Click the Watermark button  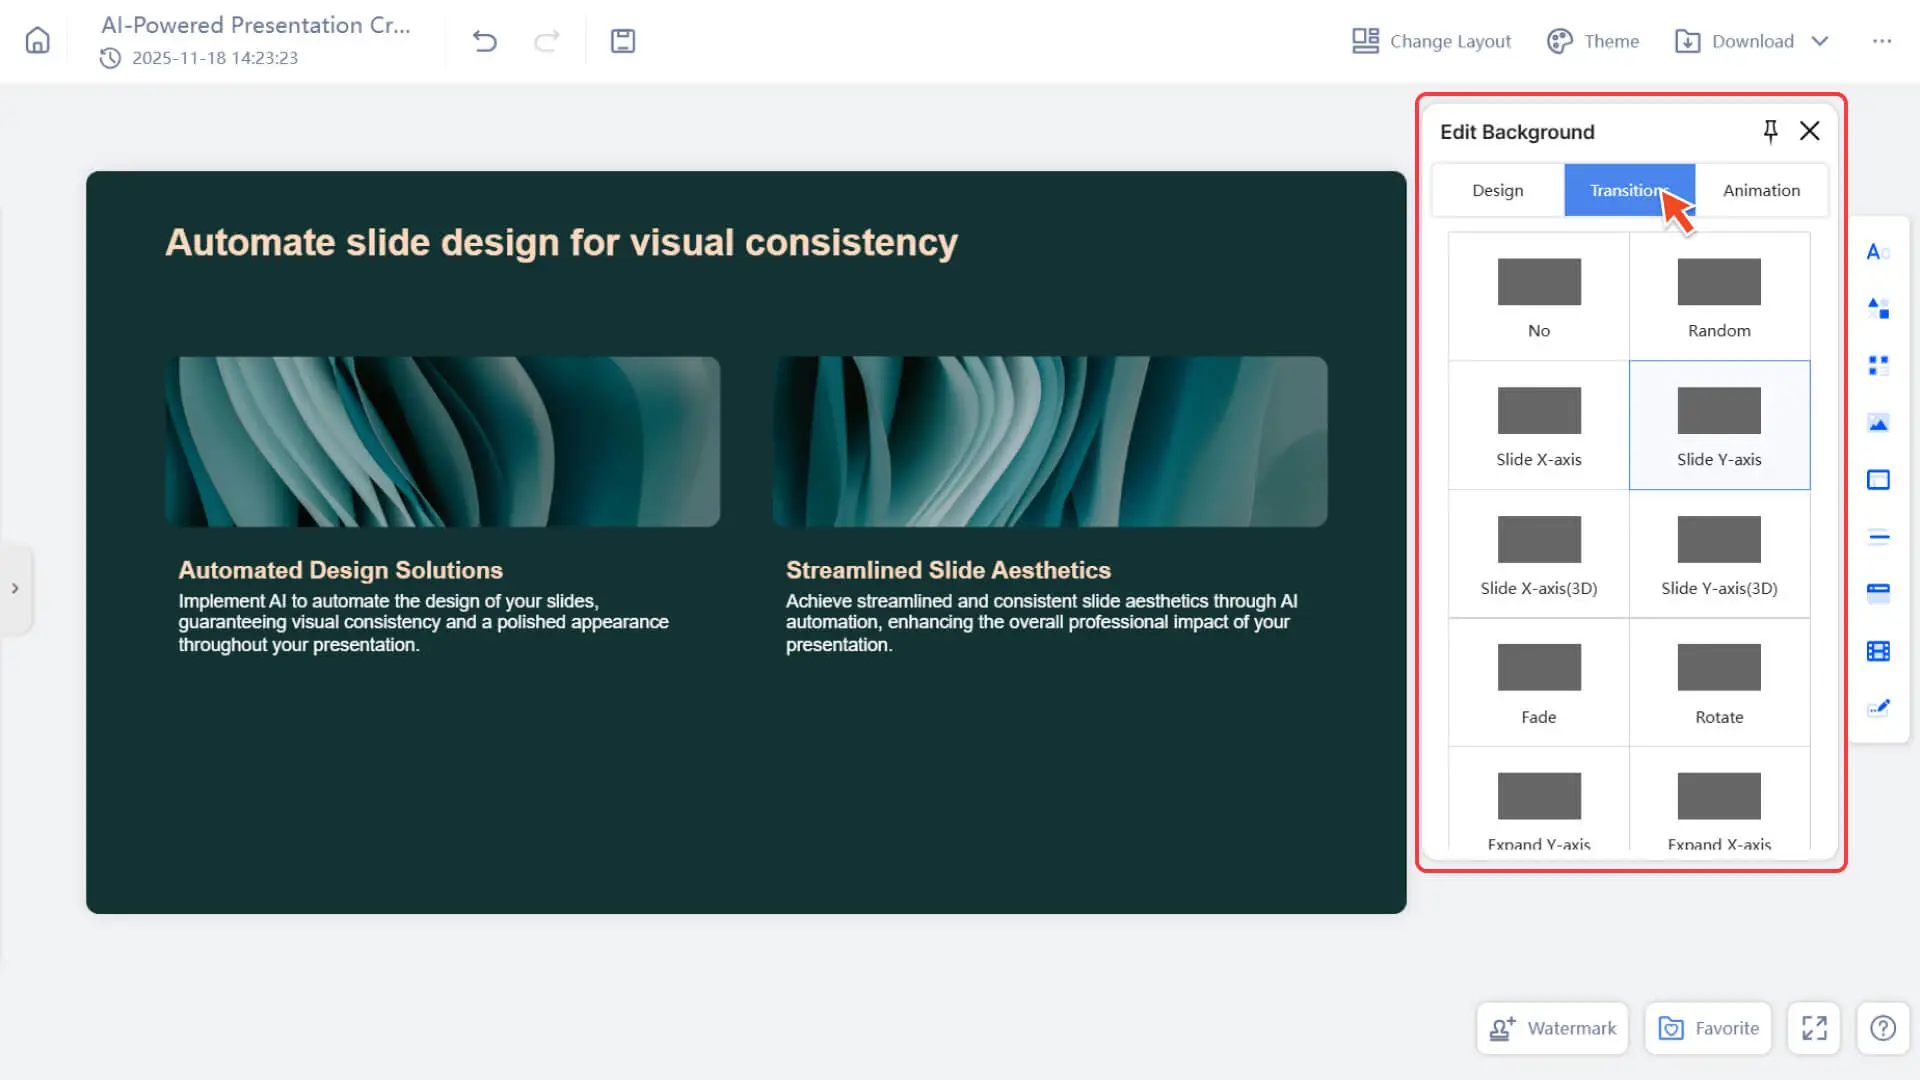pyautogui.click(x=1552, y=1028)
